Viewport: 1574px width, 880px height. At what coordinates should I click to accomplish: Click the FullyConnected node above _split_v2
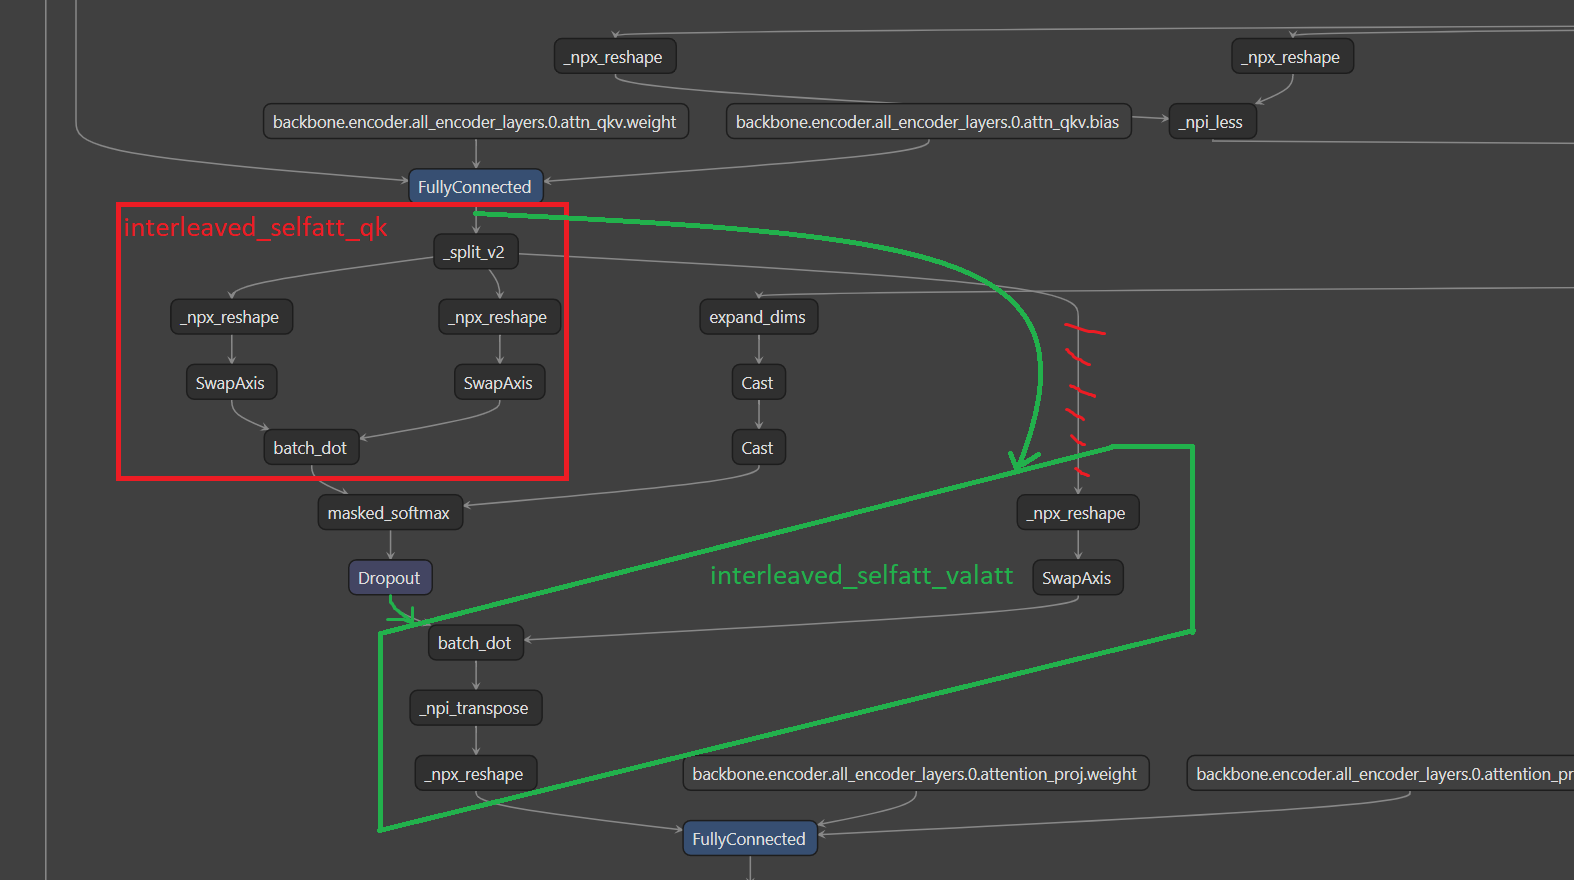[x=475, y=187]
